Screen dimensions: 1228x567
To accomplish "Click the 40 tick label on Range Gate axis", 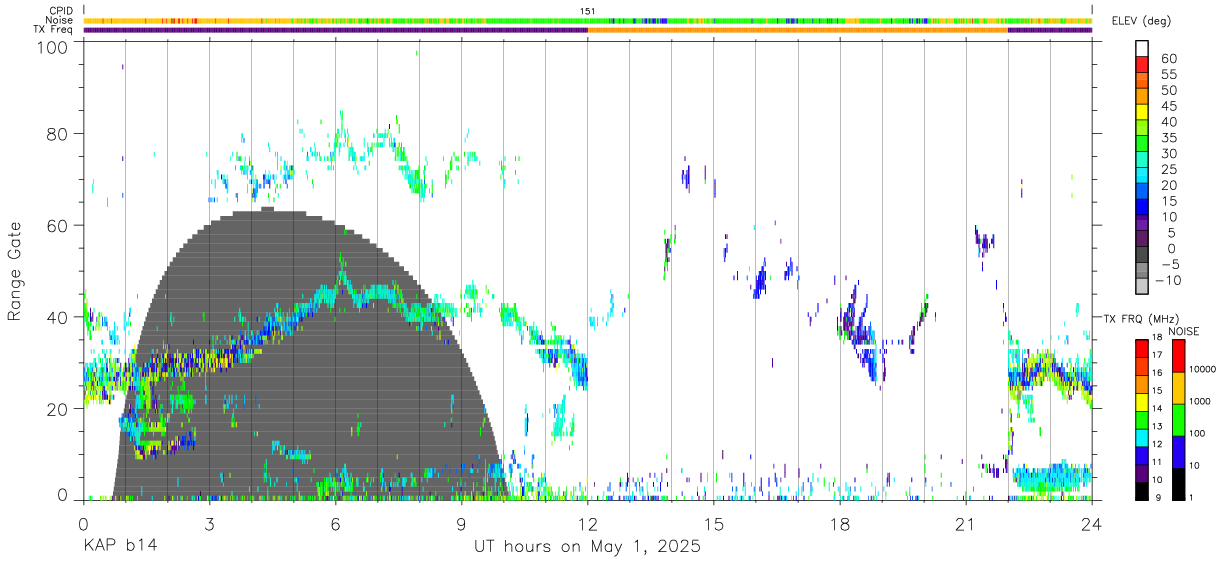I will pos(58,317).
